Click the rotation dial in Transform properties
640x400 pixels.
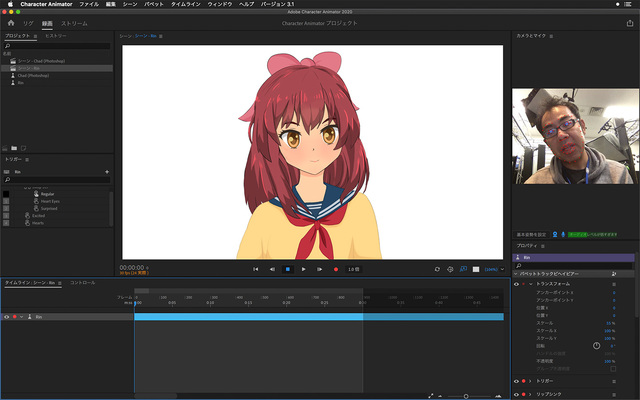pyautogui.click(x=597, y=346)
